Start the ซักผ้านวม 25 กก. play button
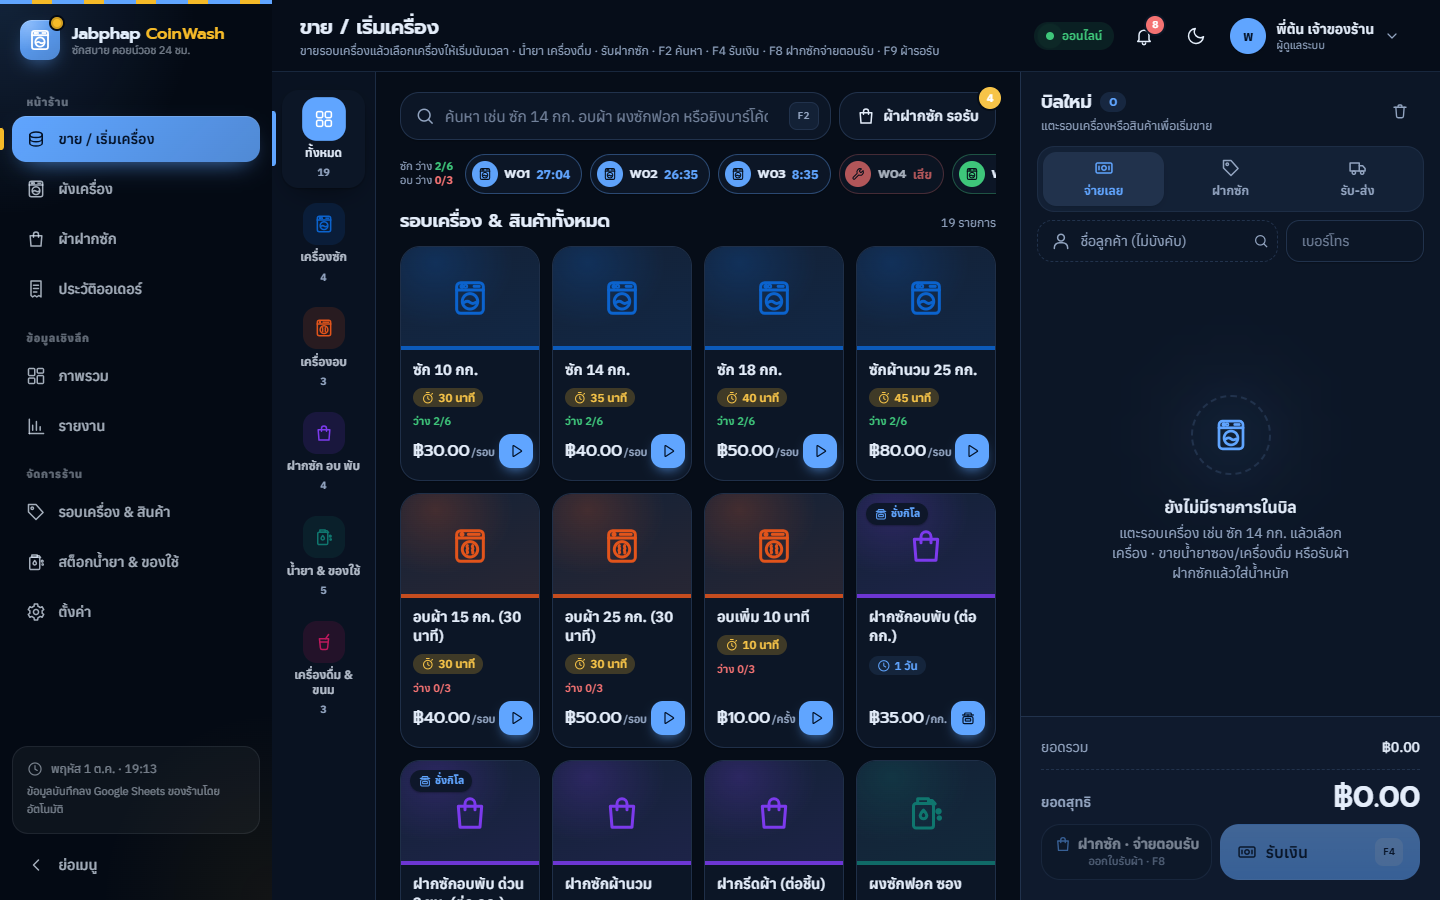The image size is (1440, 900). [x=972, y=451]
